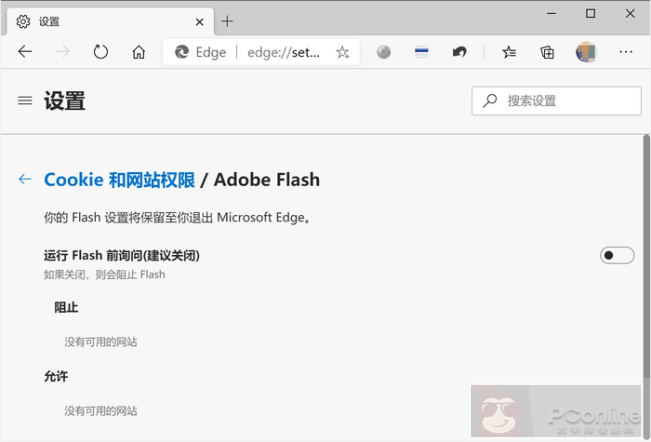Reload the page with the refresh icon
651x442 pixels.
point(100,52)
